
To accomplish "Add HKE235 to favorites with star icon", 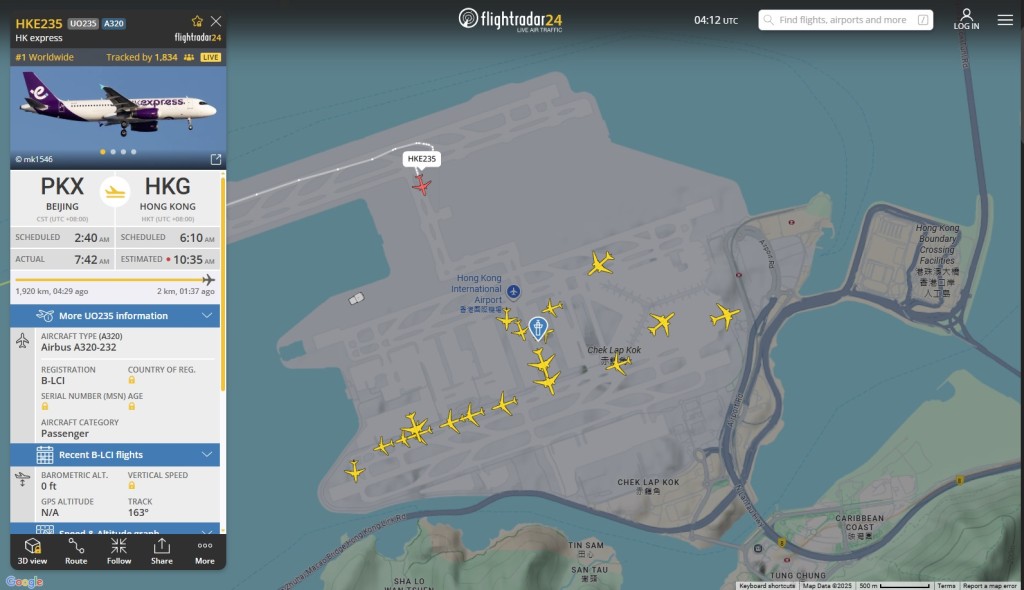I will tap(197, 22).
